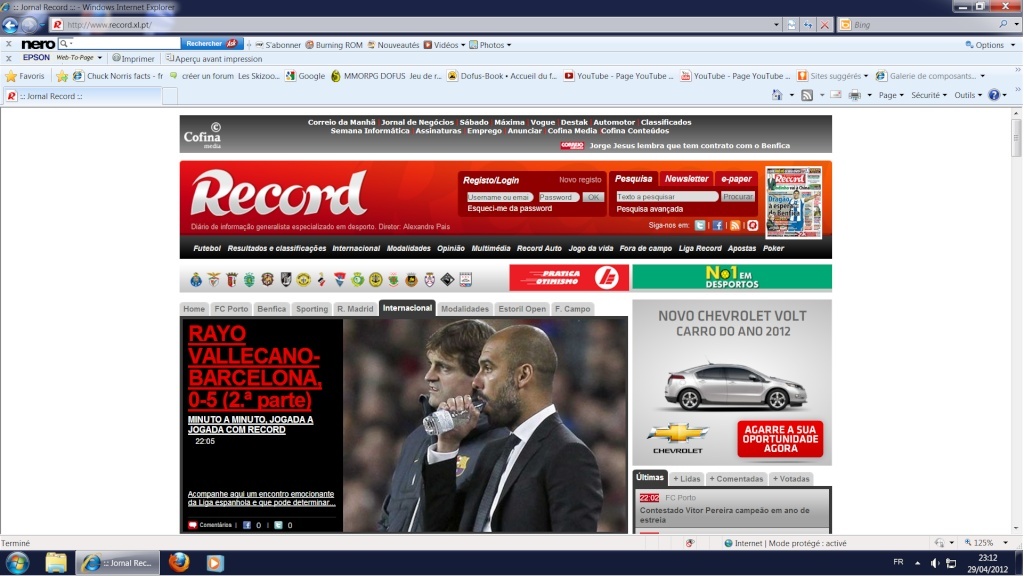Click Twitter share icon under the article
This screenshot has width=1024, height=576.
pyautogui.click(x=278, y=524)
